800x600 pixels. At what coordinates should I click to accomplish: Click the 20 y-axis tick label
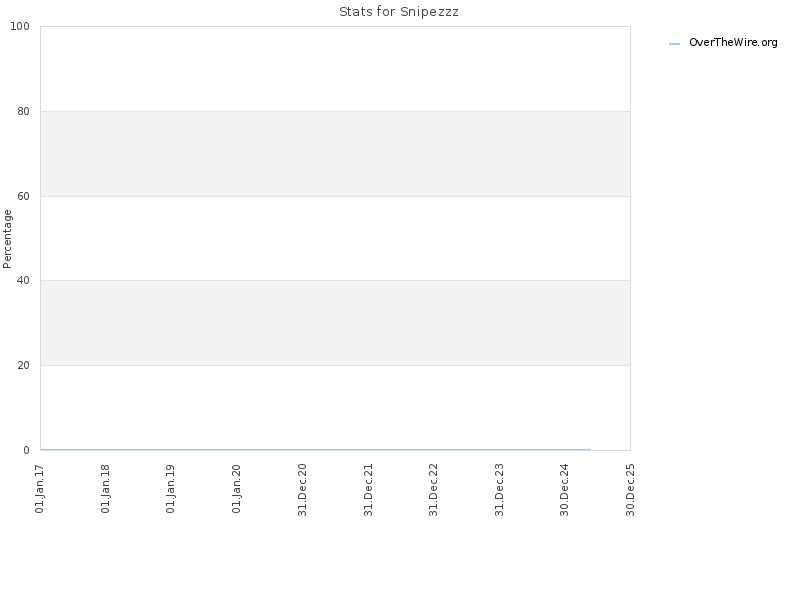[x=23, y=365]
